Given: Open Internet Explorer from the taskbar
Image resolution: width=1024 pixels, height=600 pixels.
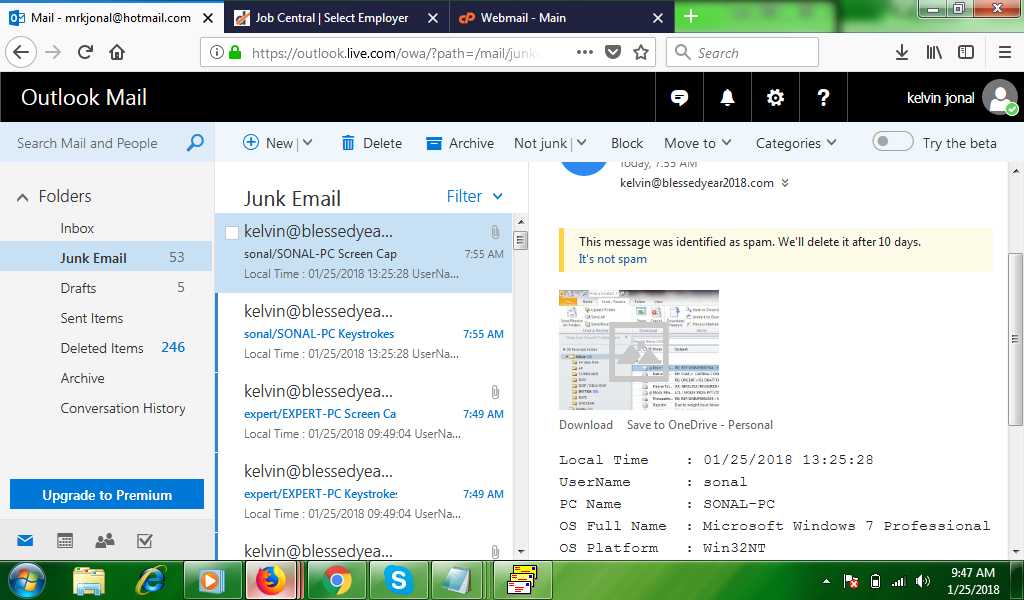Looking at the screenshot, I should coord(150,580).
